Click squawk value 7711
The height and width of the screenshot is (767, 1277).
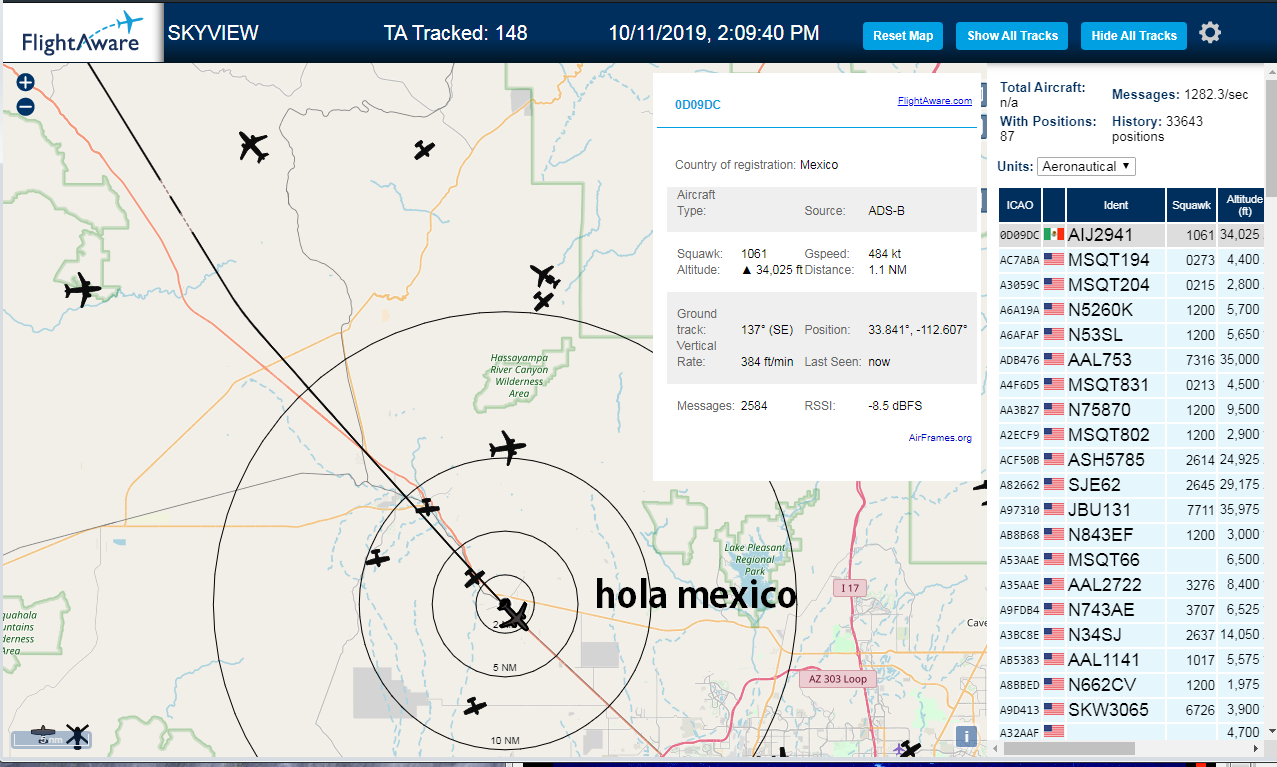(x=1200, y=510)
